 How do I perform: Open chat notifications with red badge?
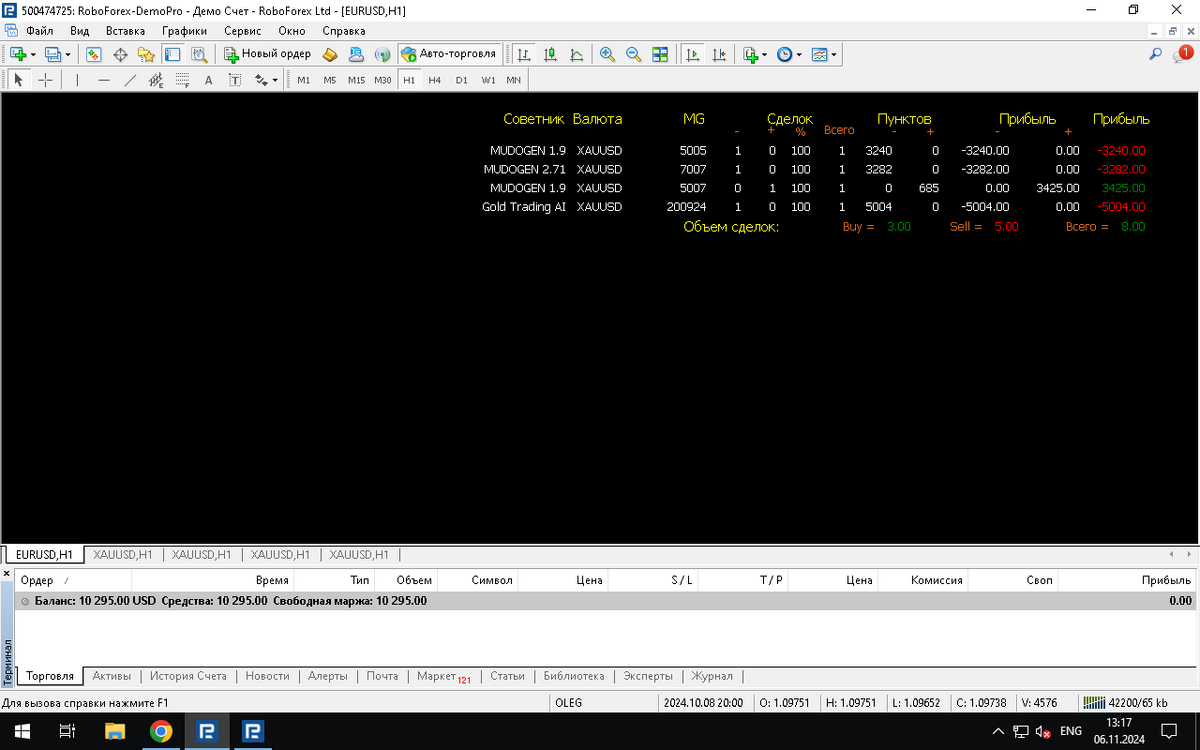point(1182,53)
